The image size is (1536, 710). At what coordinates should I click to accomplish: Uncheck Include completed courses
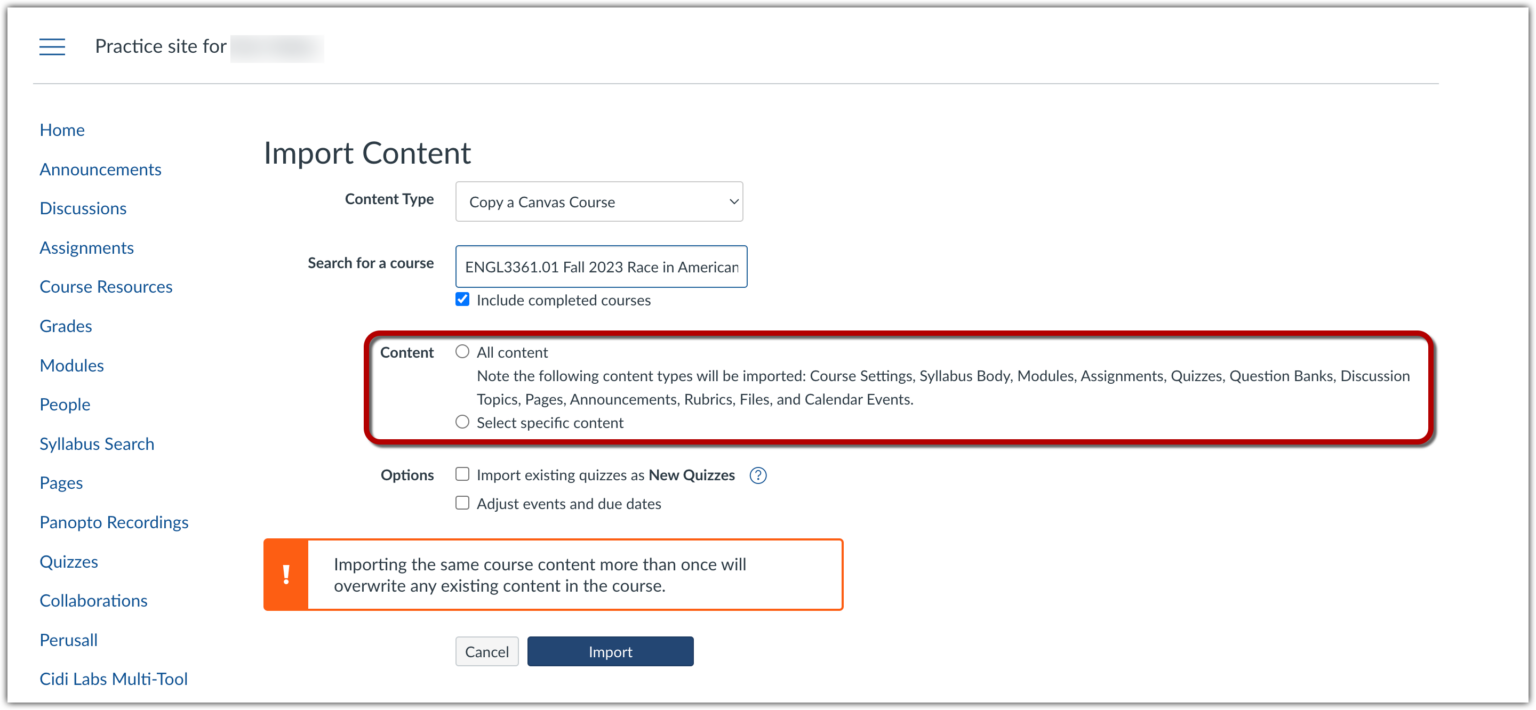click(462, 299)
